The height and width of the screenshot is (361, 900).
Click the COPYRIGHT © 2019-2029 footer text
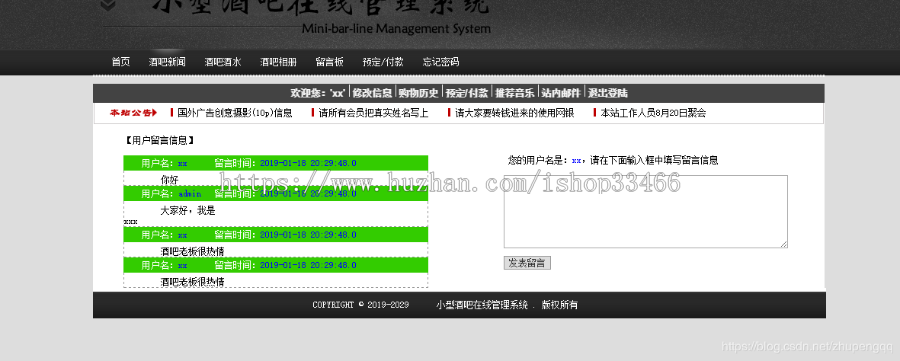[360, 305]
